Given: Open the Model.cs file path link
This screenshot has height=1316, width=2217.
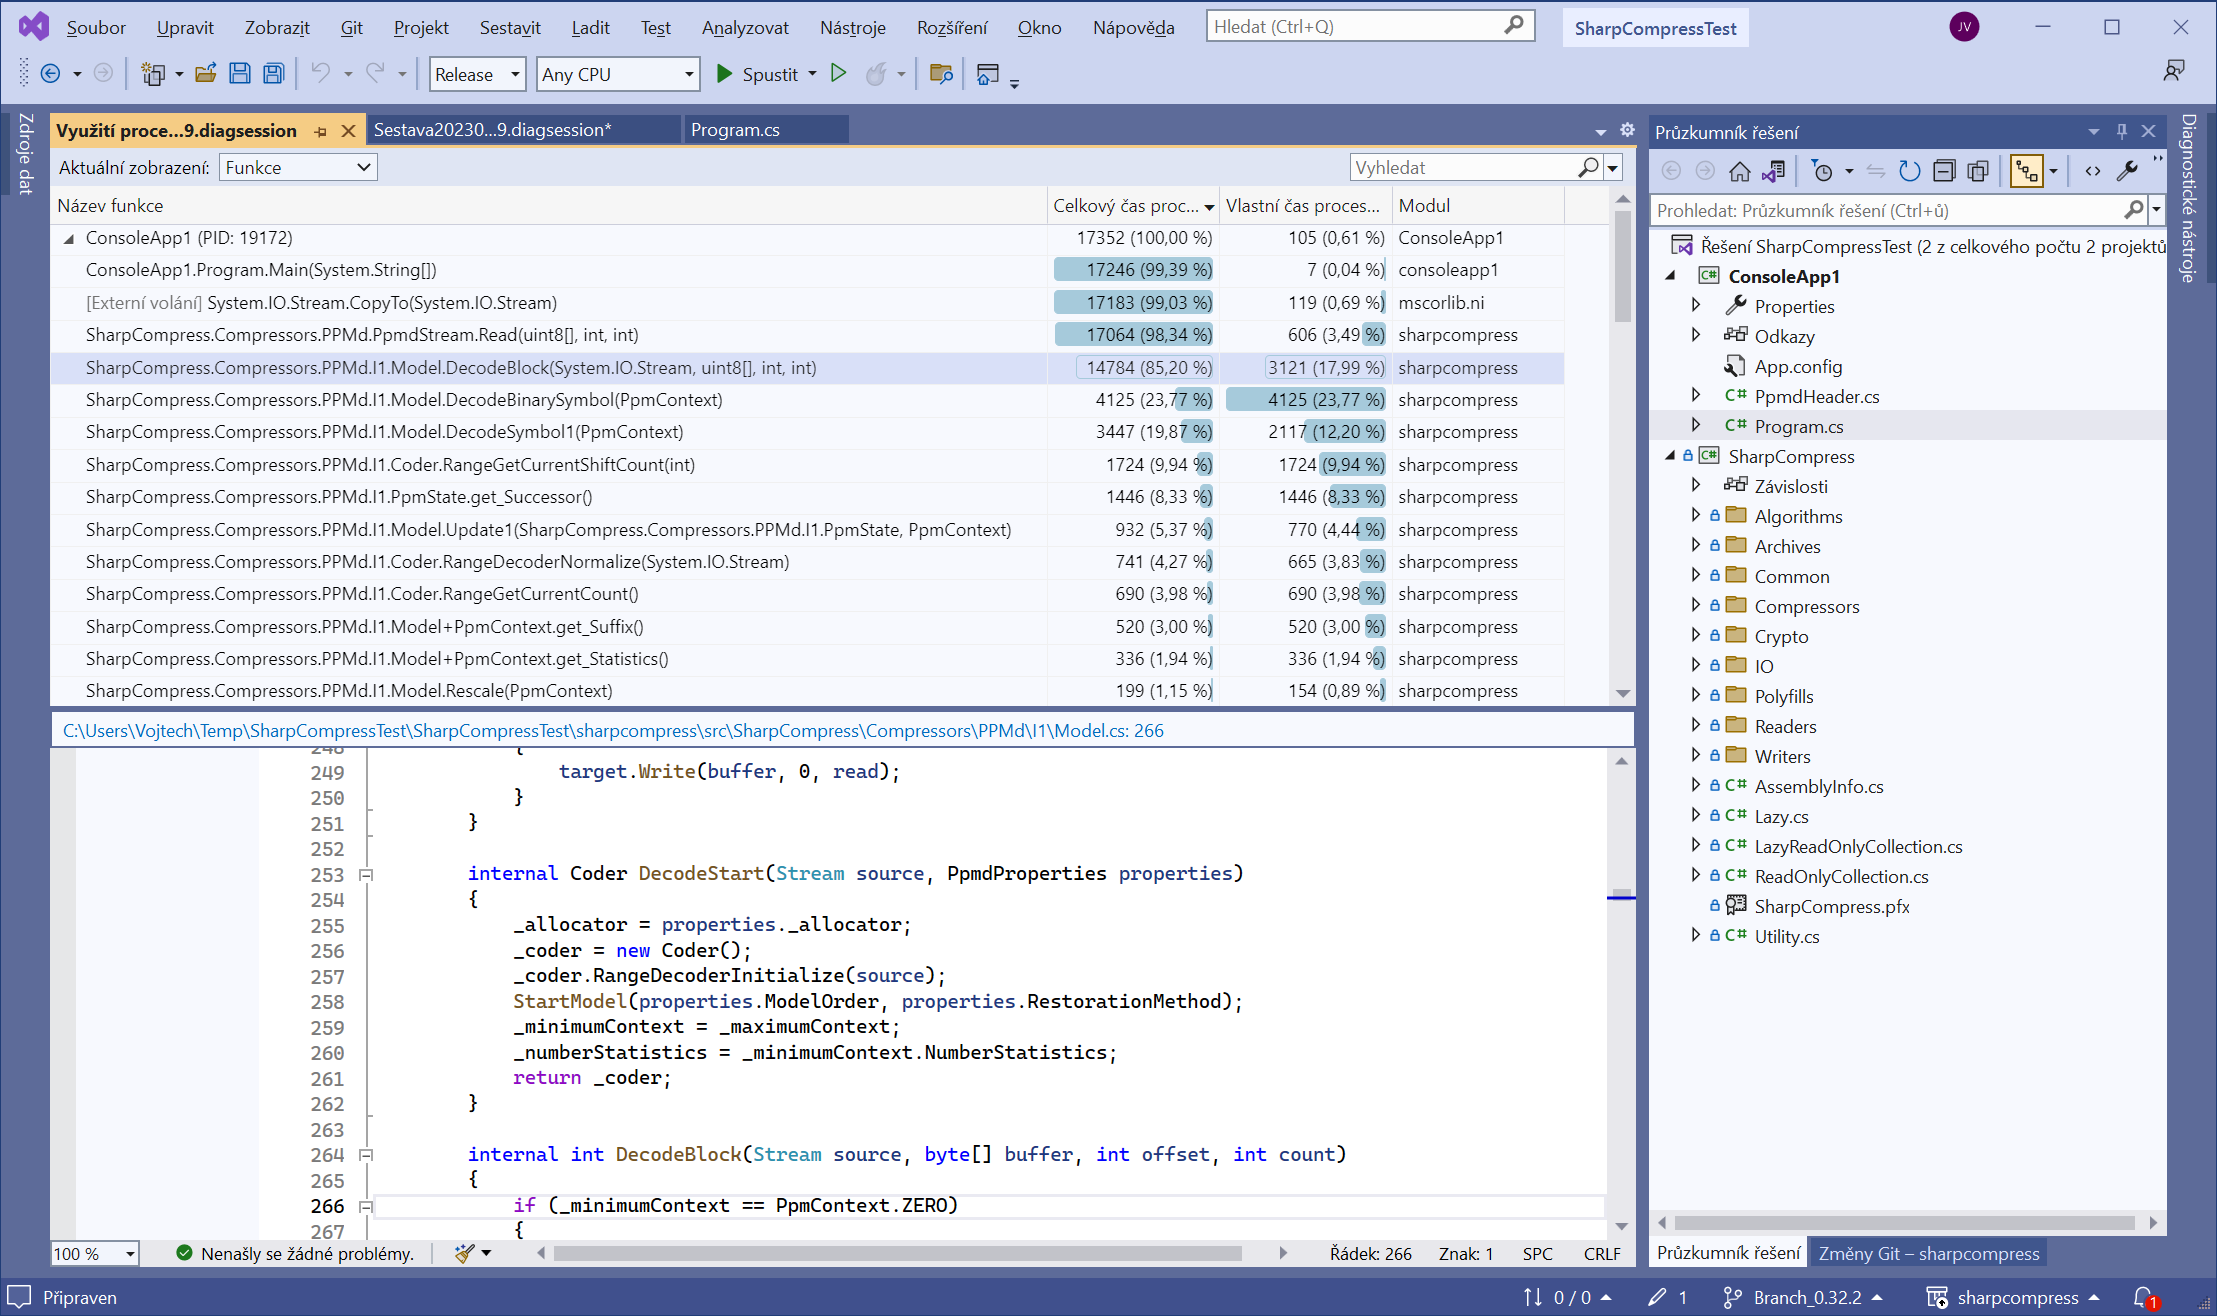Looking at the screenshot, I should (x=612, y=730).
